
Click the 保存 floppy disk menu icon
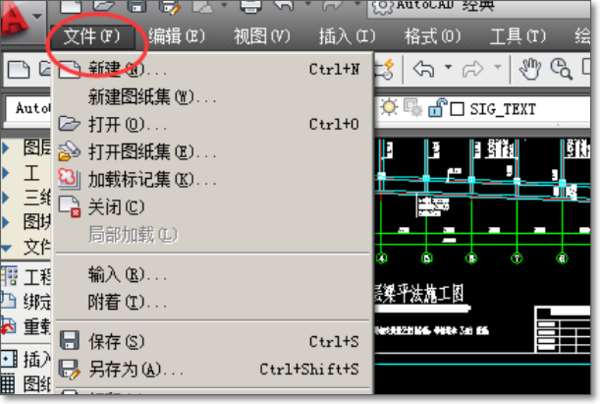point(69,340)
